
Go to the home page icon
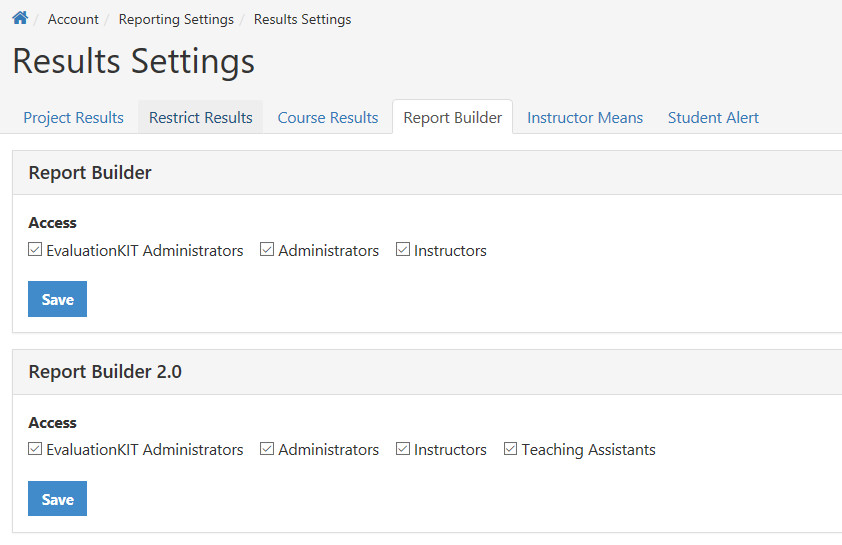[20, 18]
